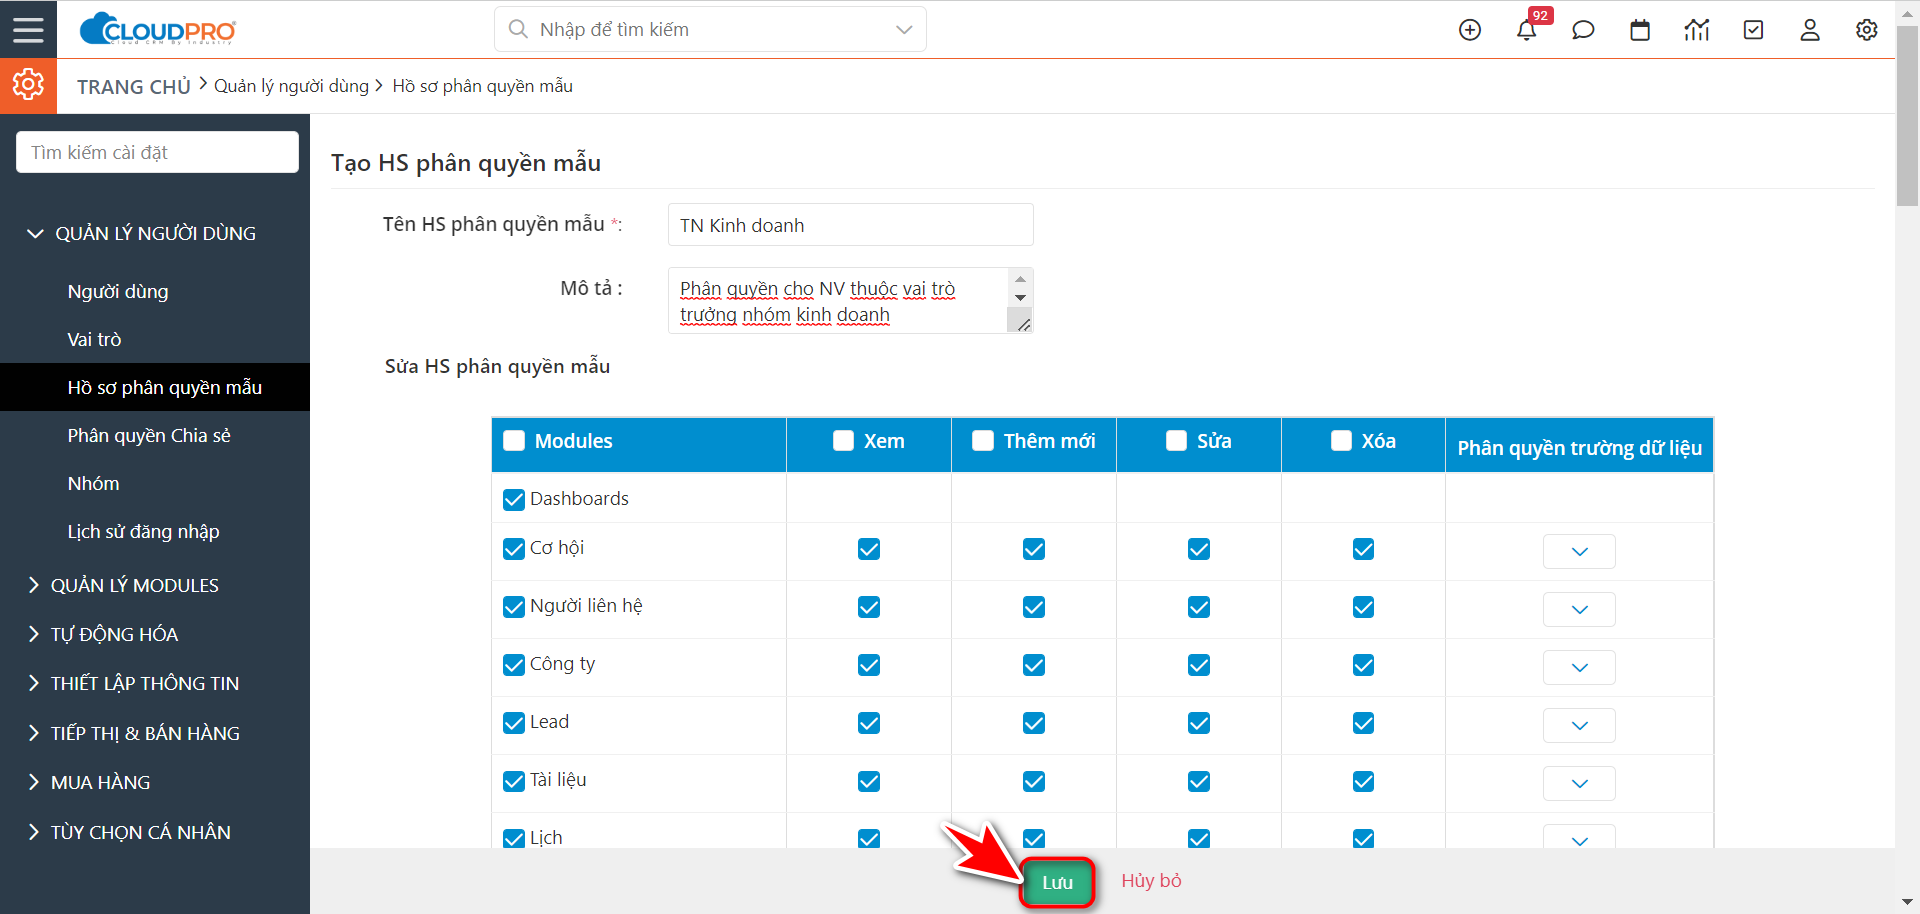Uncheck the Dashboards module checkbox
Image resolution: width=1920 pixels, height=914 pixels.
[x=514, y=500]
